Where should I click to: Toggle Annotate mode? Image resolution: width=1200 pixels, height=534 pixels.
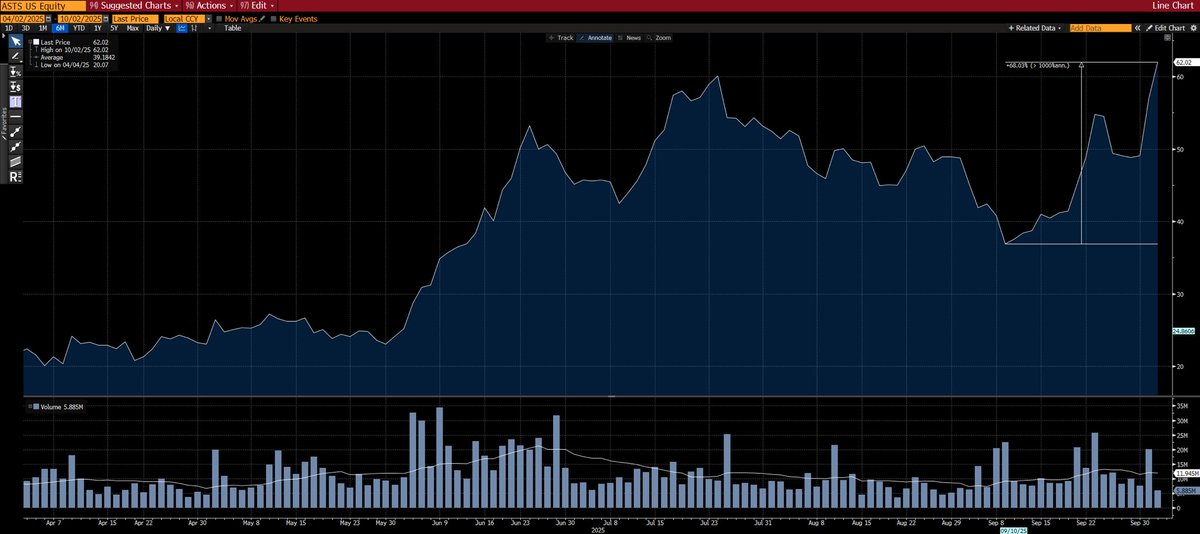tap(596, 38)
